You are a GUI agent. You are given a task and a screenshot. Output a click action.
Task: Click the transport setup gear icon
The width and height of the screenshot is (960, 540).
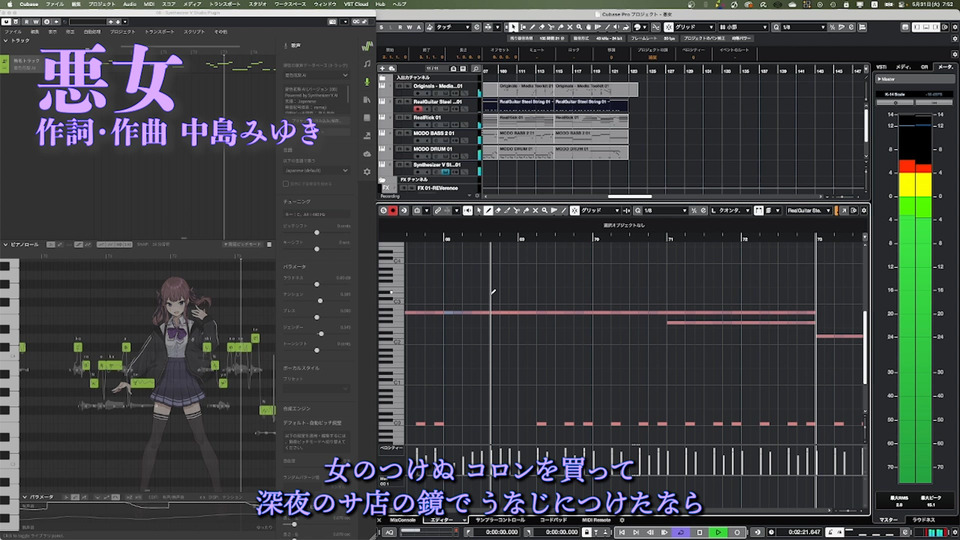pos(954,532)
